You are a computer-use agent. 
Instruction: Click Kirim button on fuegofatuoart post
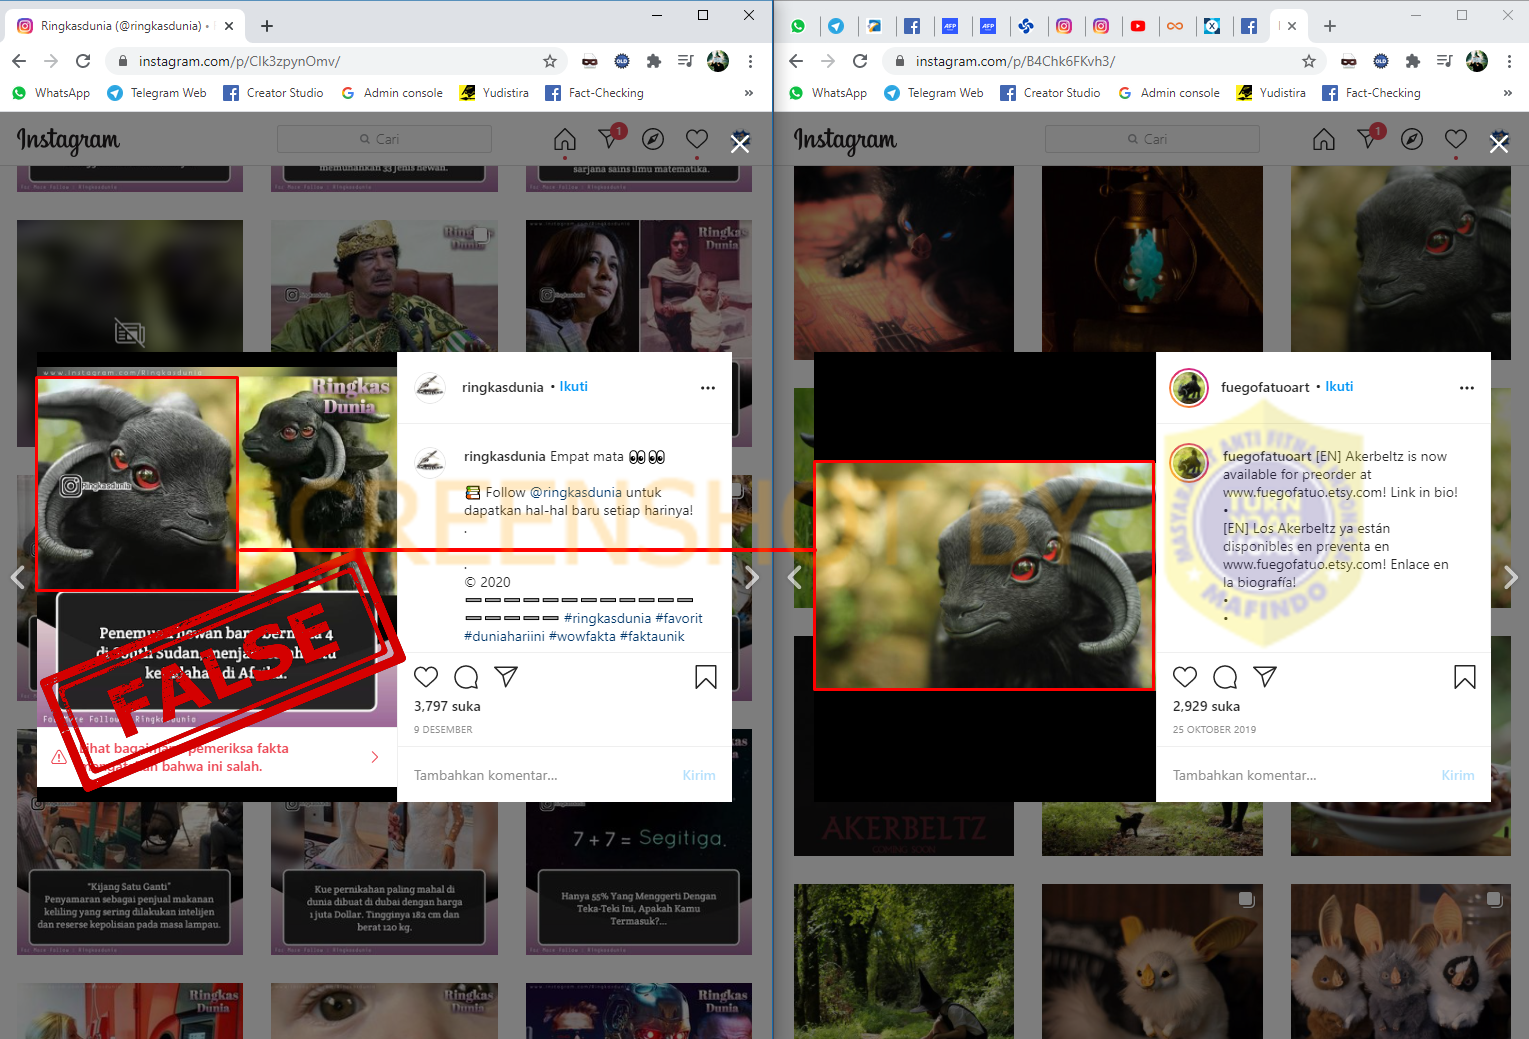click(1458, 775)
